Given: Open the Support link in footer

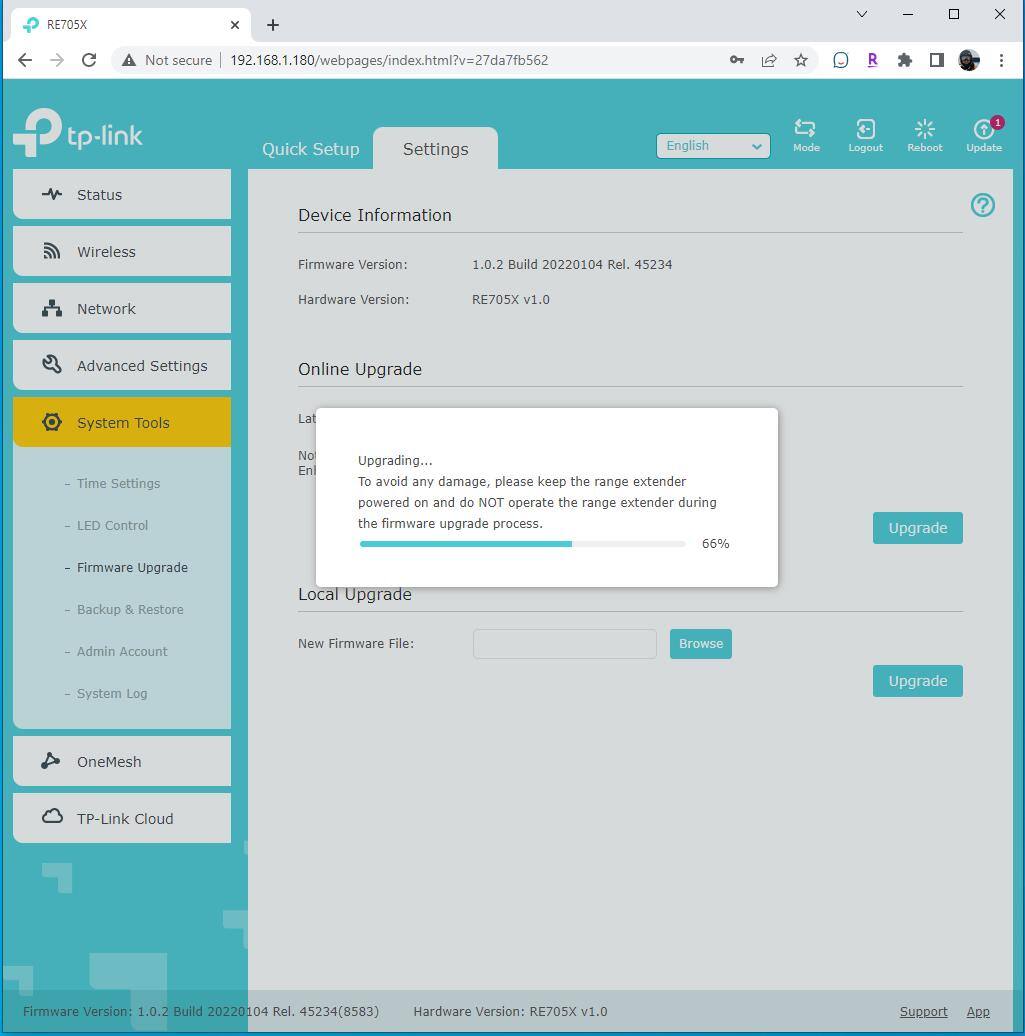Looking at the screenshot, I should tap(923, 1011).
